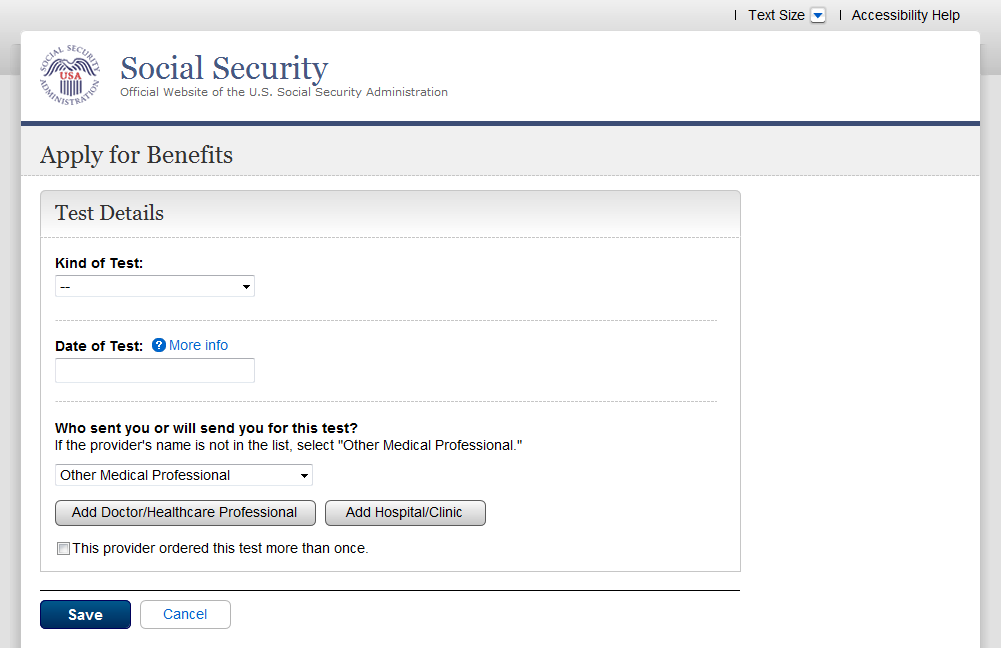Save the test details
The image size is (1001, 648).
pyautogui.click(x=85, y=615)
